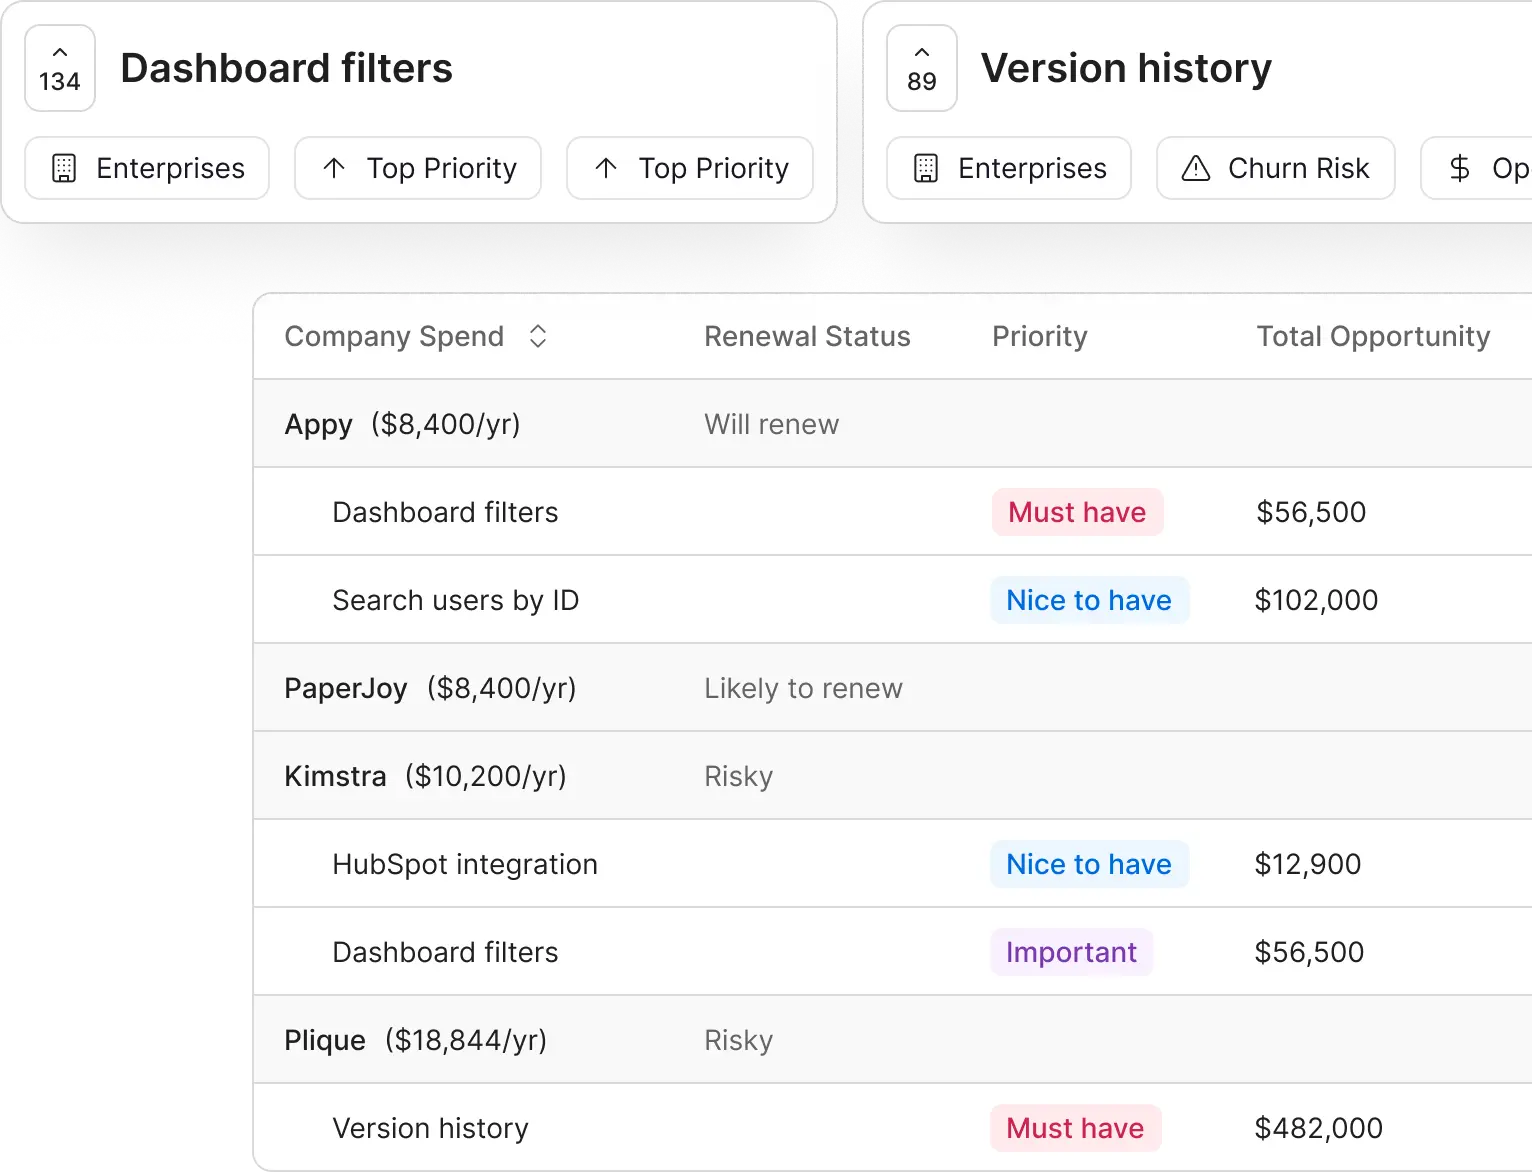Upvote the Dashboard filters card (134)
The height and width of the screenshot is (1172, 1532).
pos(60,68)
